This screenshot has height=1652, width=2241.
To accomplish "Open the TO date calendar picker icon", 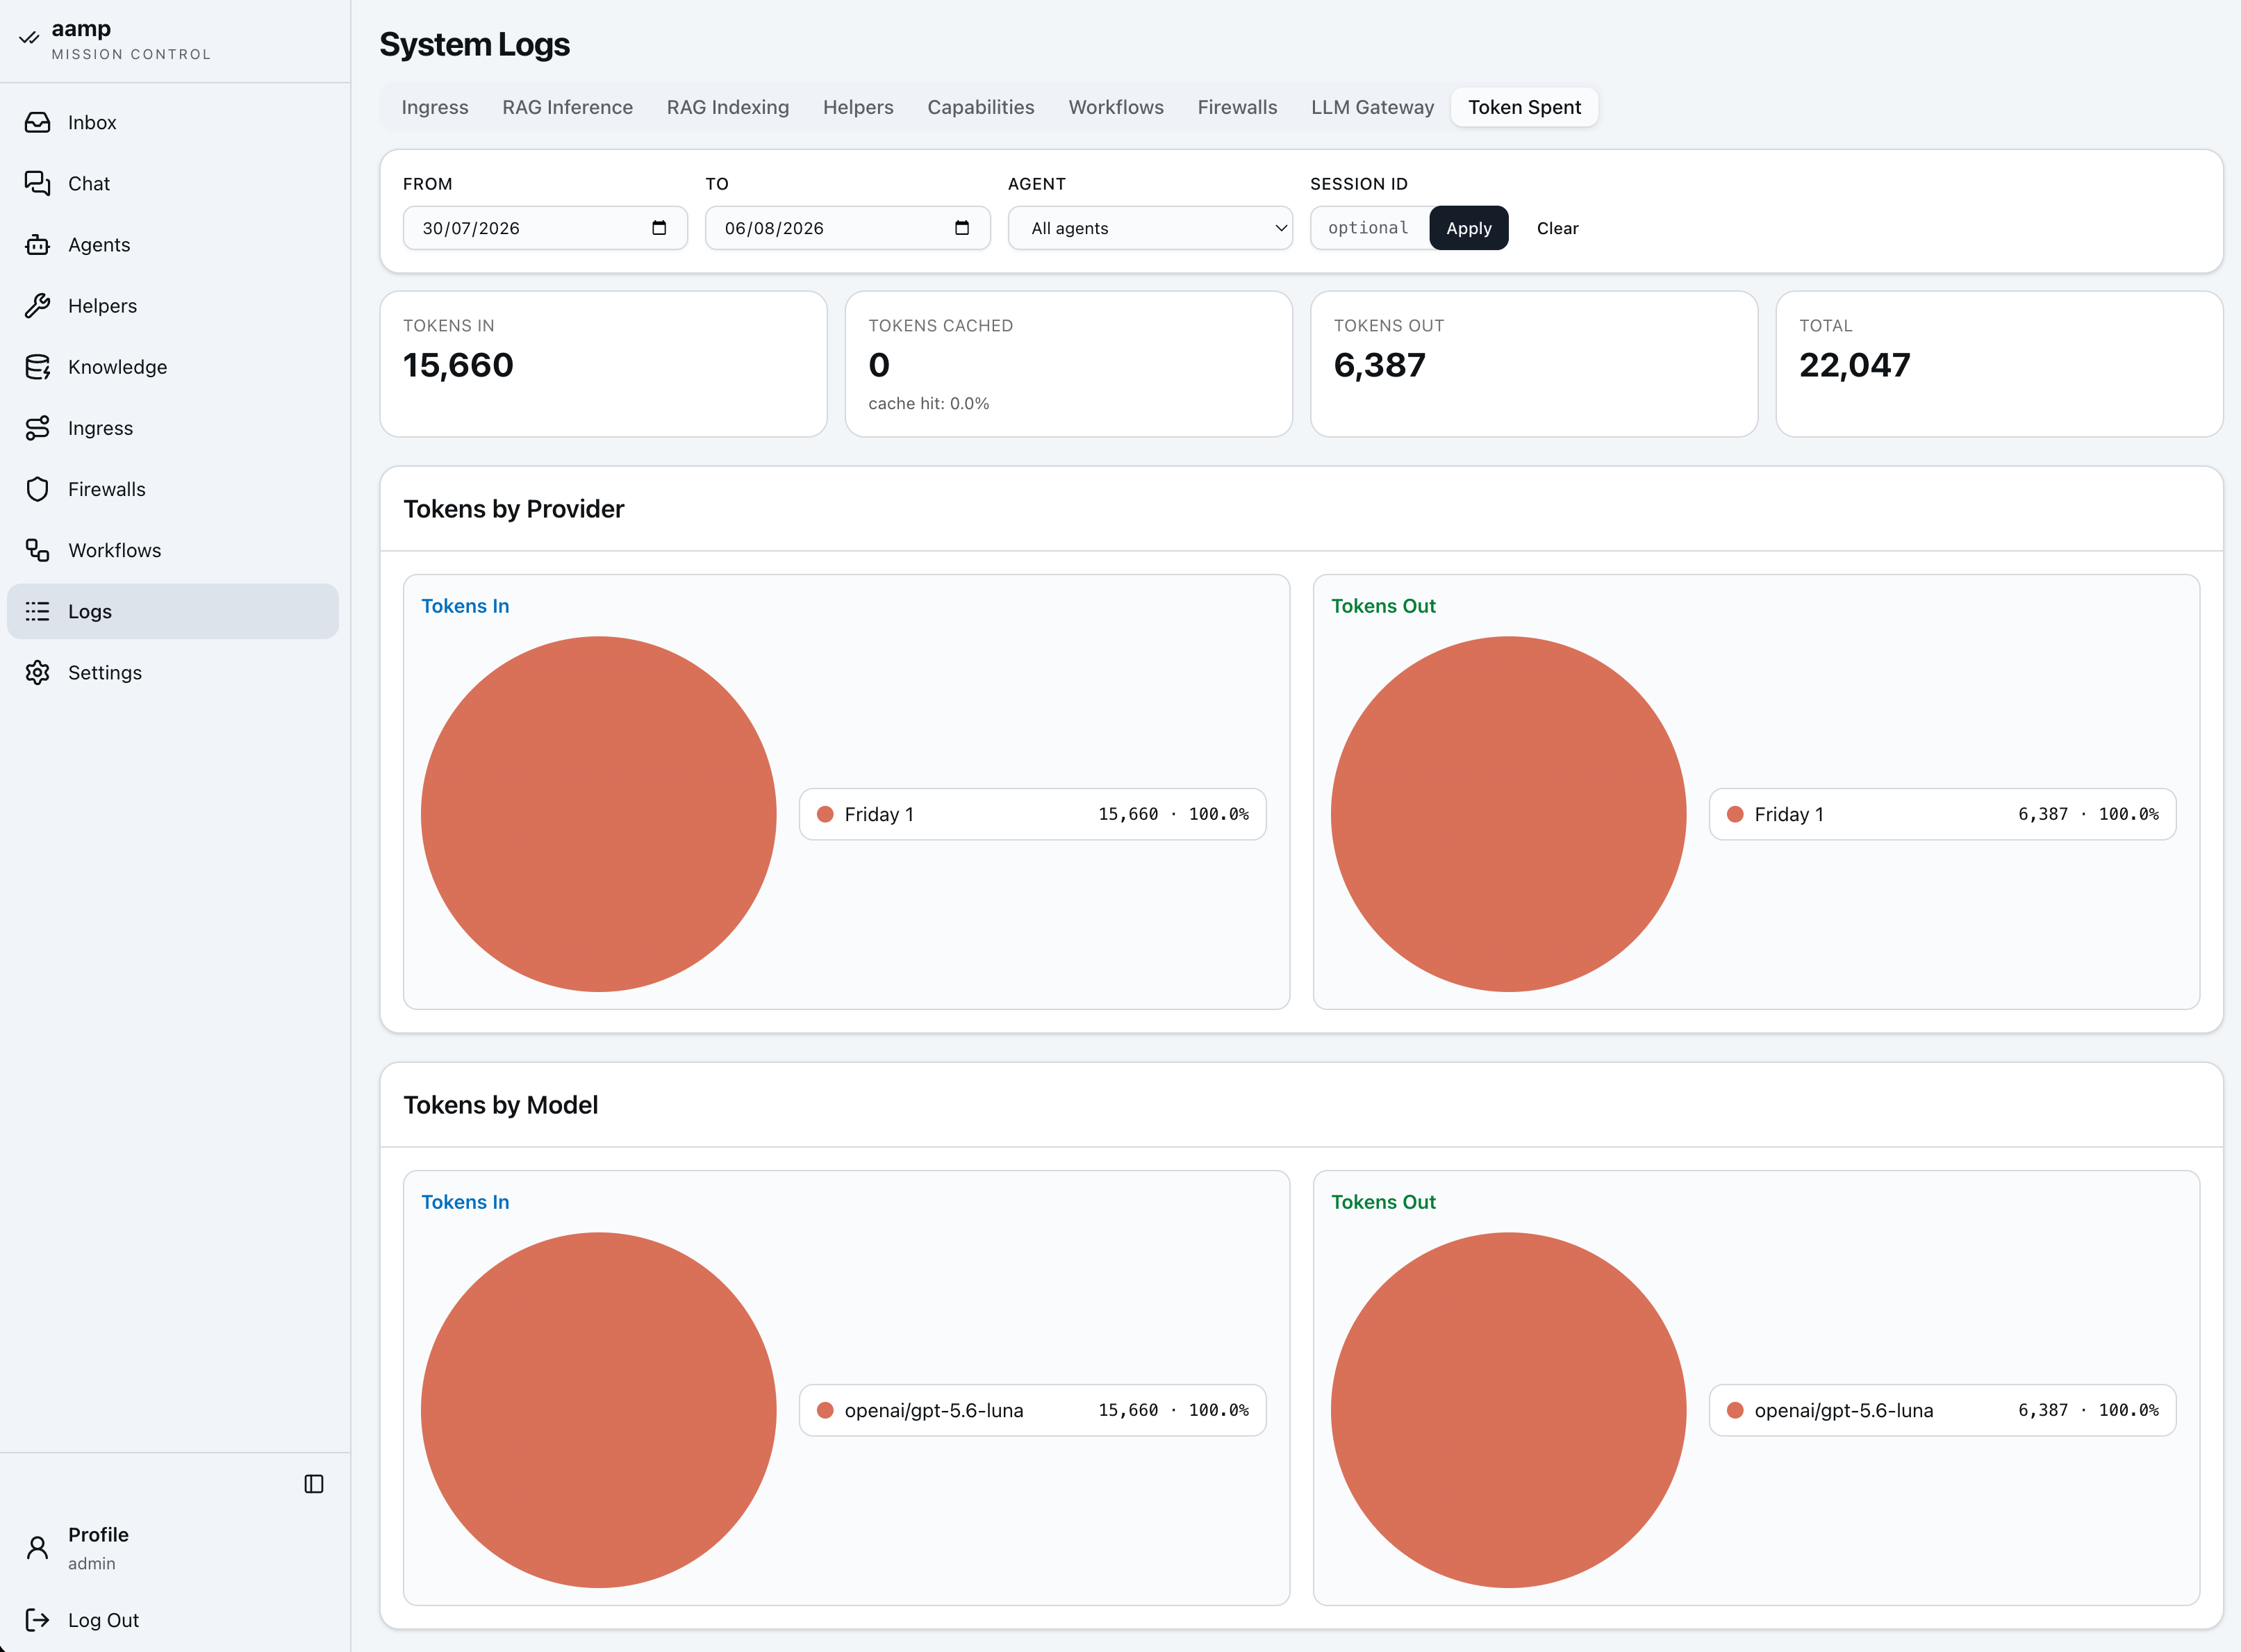I will click(x=962, y=228).
